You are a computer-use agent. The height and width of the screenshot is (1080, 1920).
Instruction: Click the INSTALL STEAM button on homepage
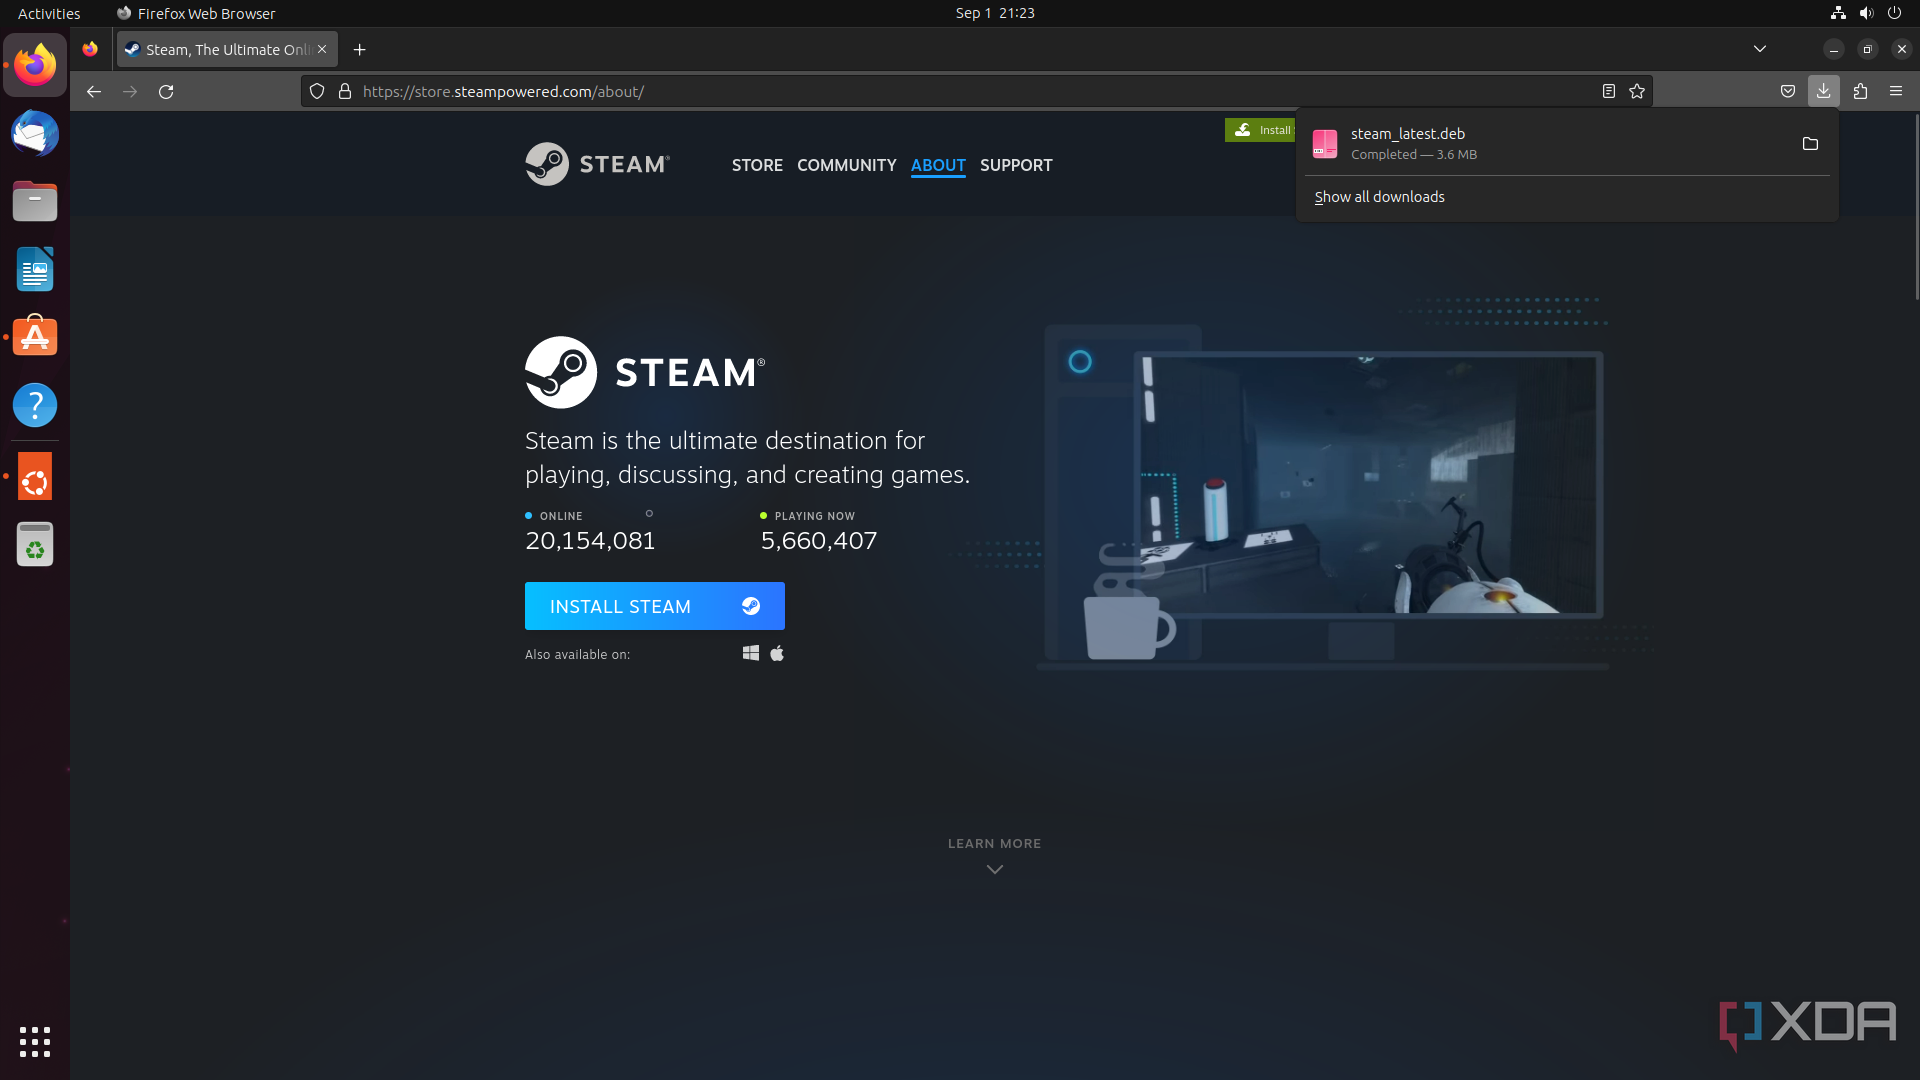pos(655,605)
